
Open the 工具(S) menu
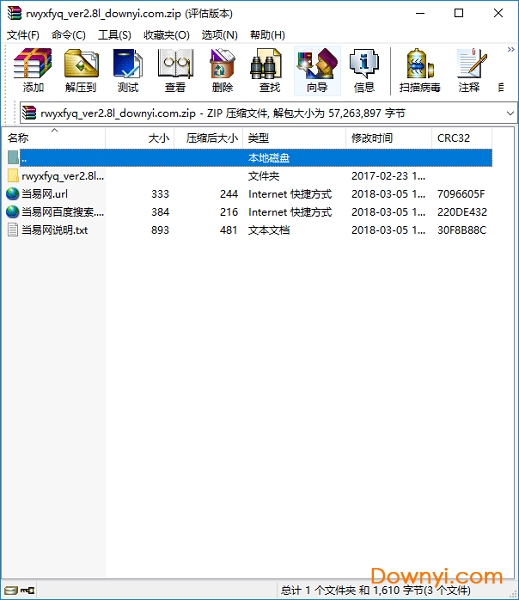click(114, 35)
